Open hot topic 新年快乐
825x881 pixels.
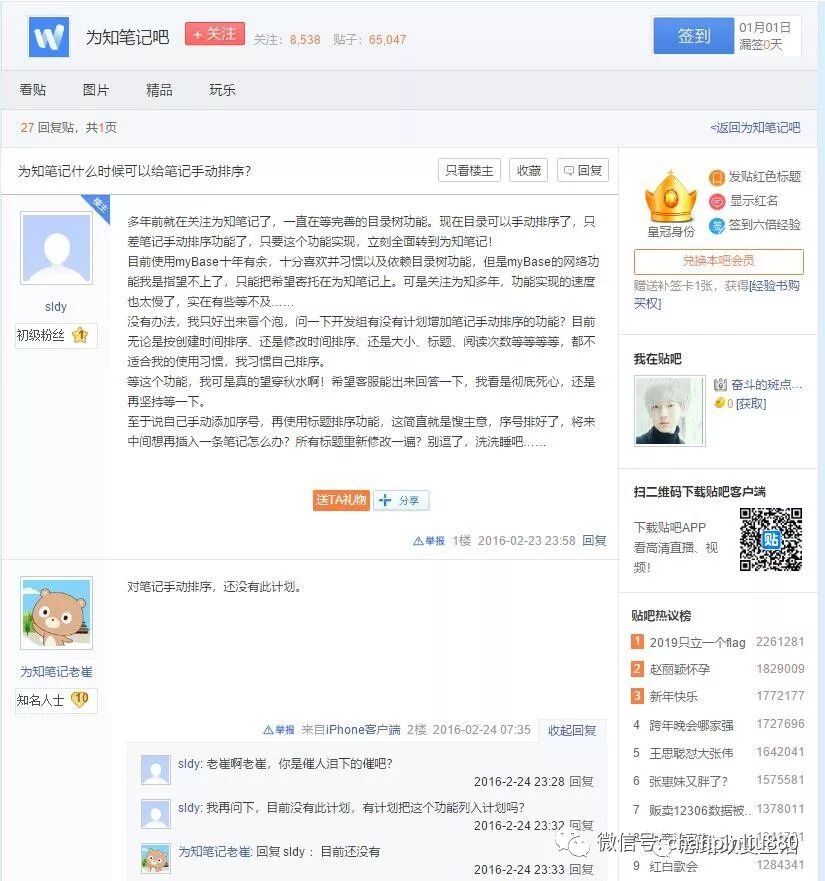673,697
